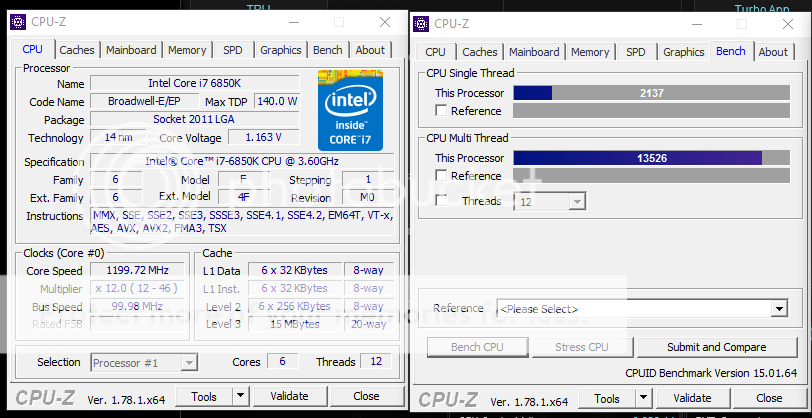Screen dimensions: 812x418
Task: Enable the Multi Thread Reference checkbox
Action: 441,176
